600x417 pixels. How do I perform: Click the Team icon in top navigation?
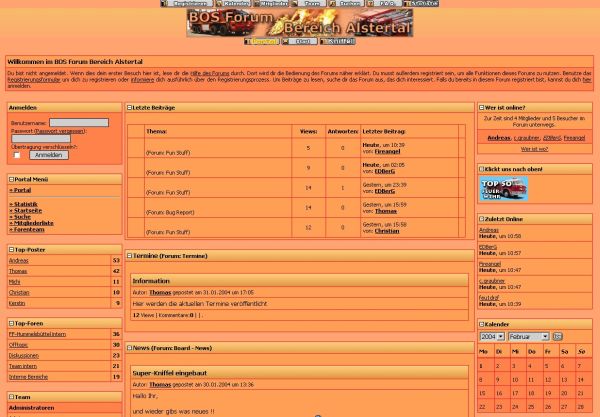pyautogui.click(x=311, y=4)
